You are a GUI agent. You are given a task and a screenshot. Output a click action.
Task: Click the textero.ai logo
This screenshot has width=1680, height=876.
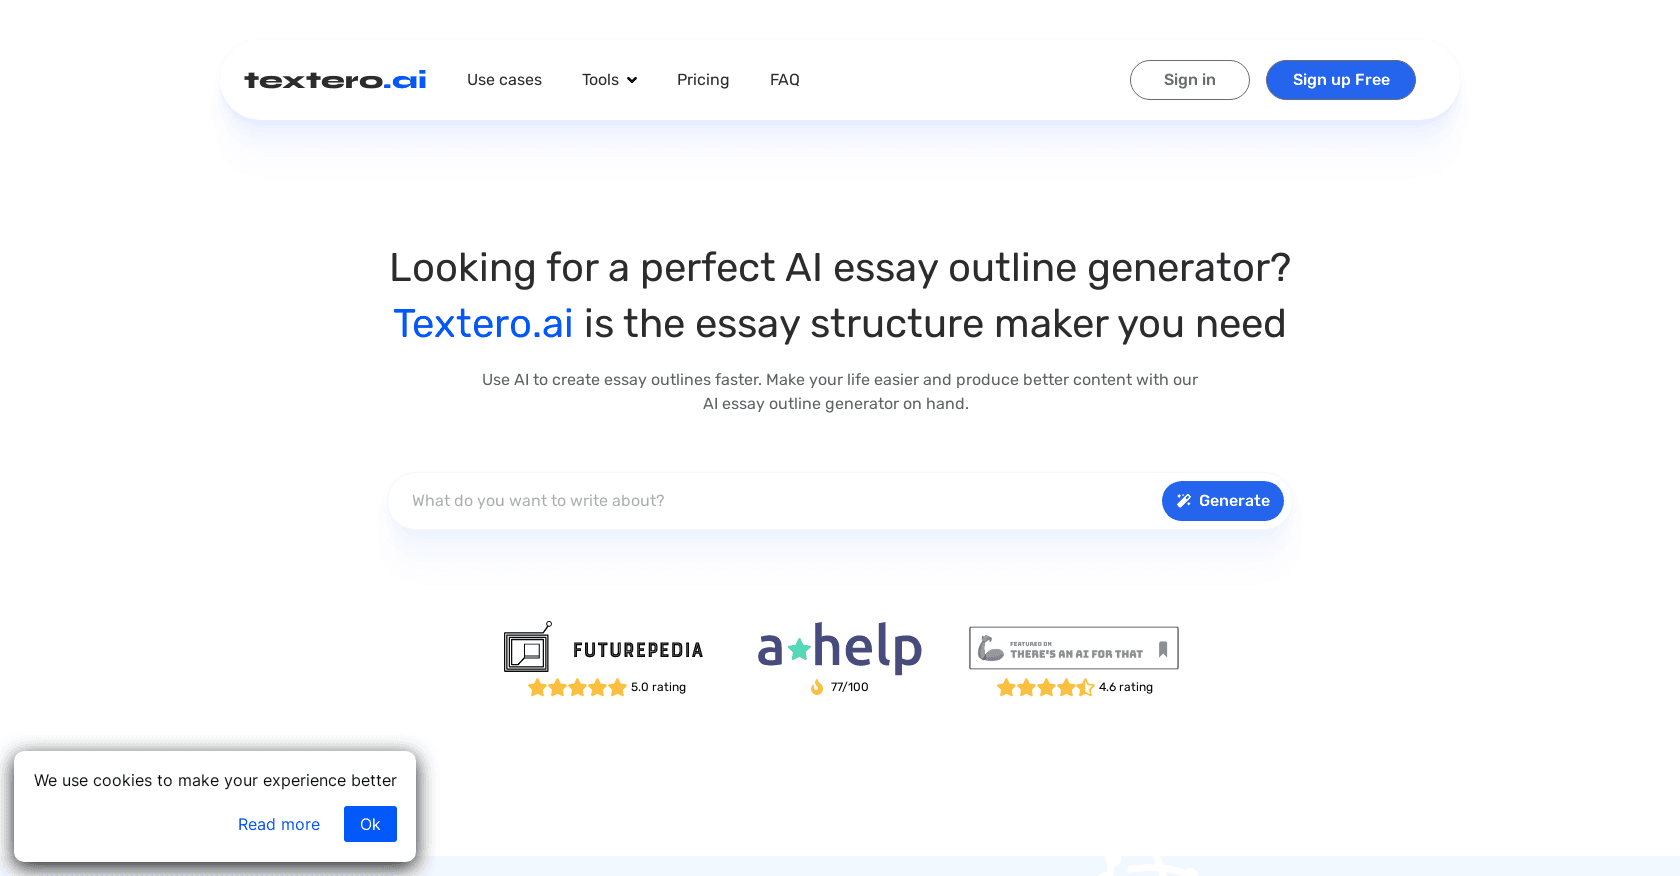point(335,80)
